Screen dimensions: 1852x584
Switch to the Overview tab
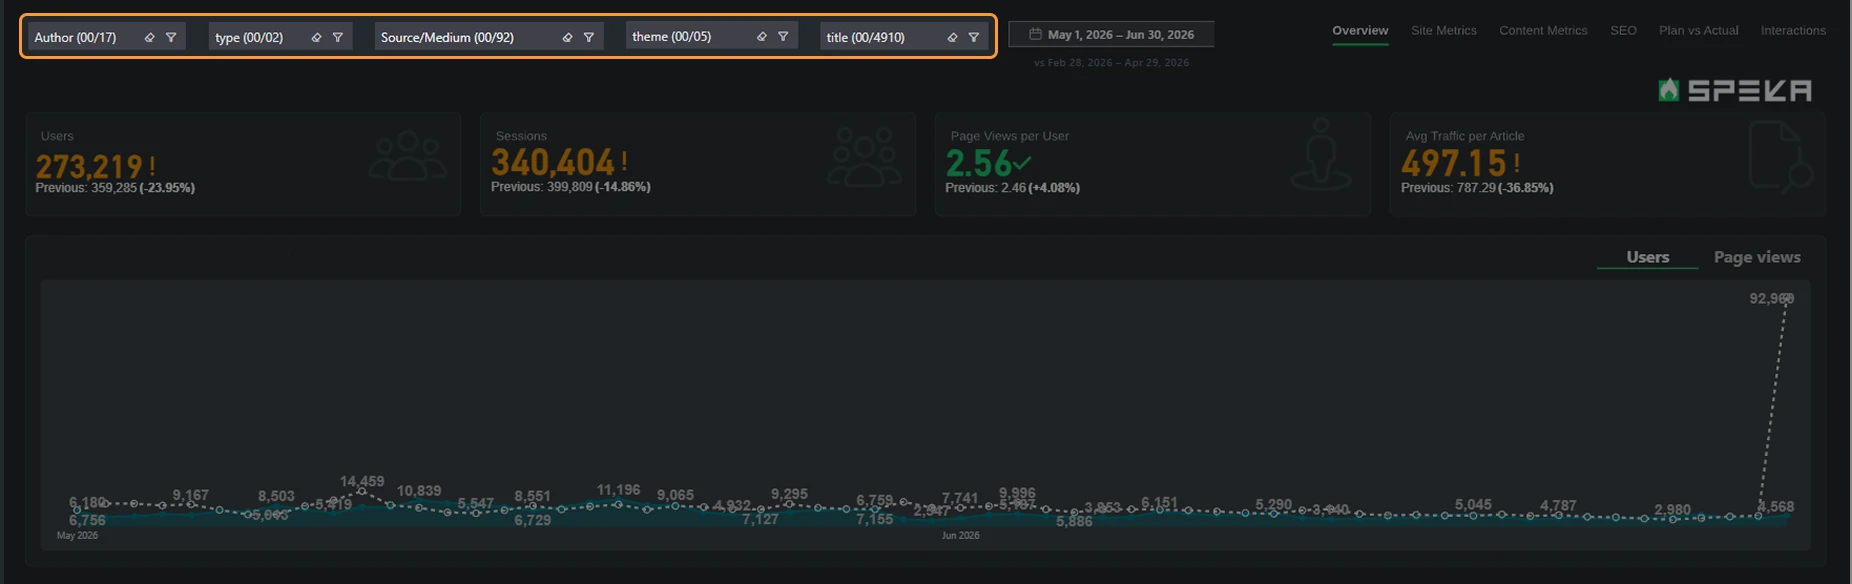1360,31
